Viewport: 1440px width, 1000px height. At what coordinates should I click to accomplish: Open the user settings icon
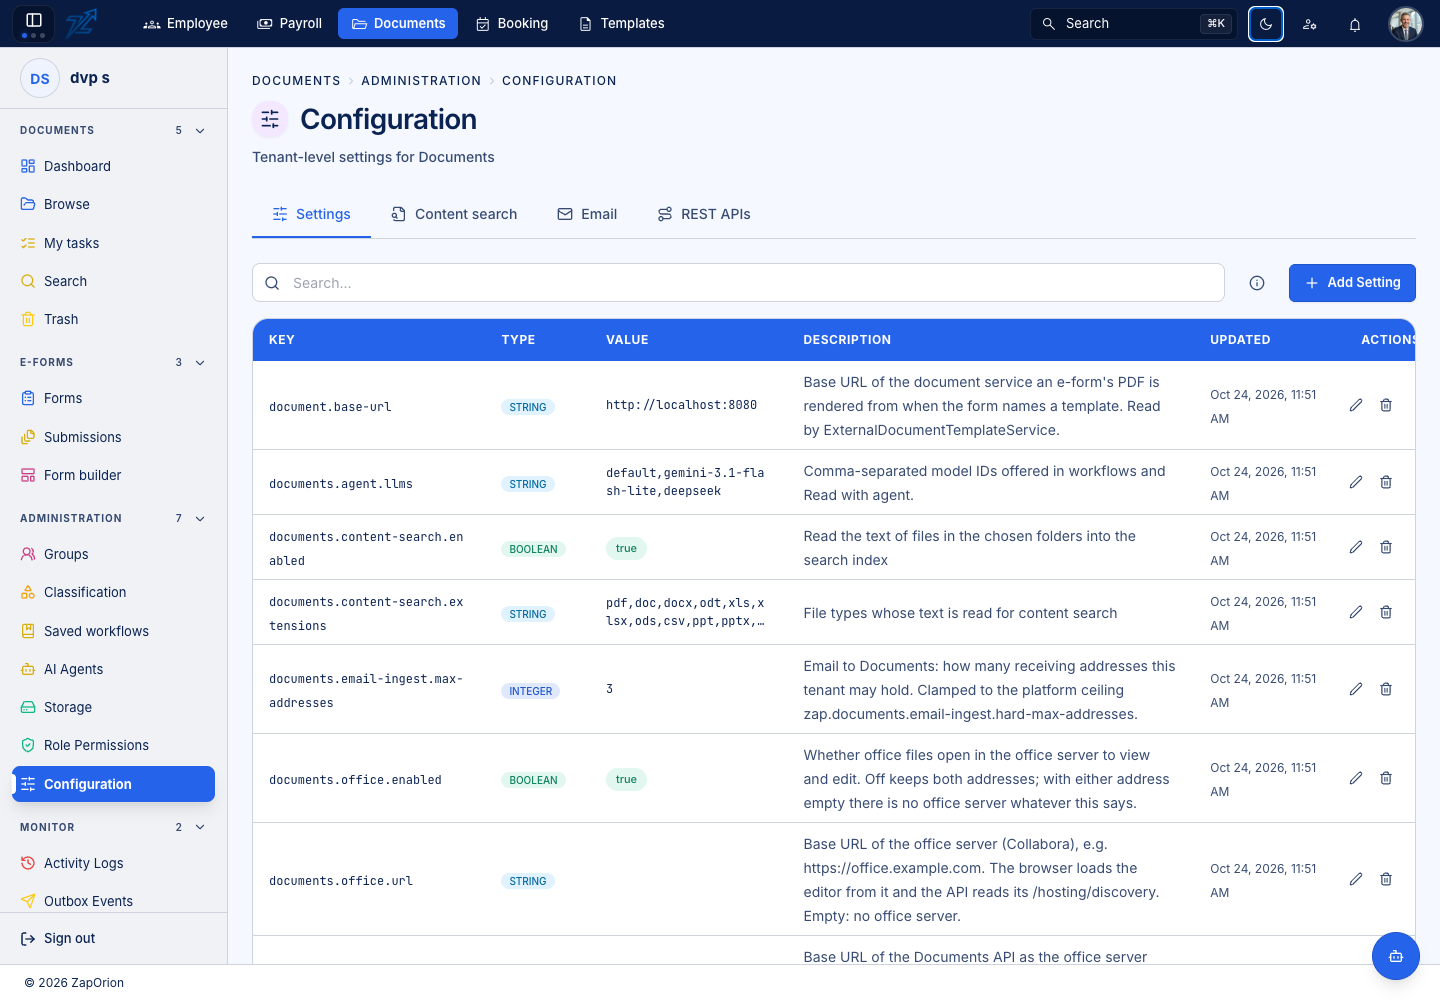pyautogui.click(x=1310, y=24)
